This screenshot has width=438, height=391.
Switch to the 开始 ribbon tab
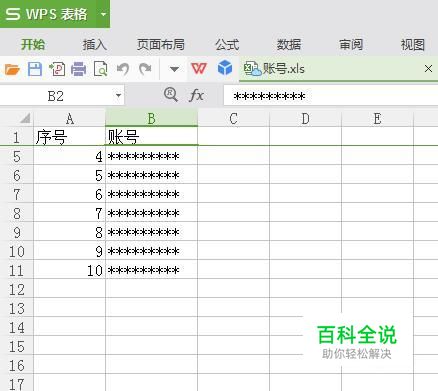tap(33, 44)
